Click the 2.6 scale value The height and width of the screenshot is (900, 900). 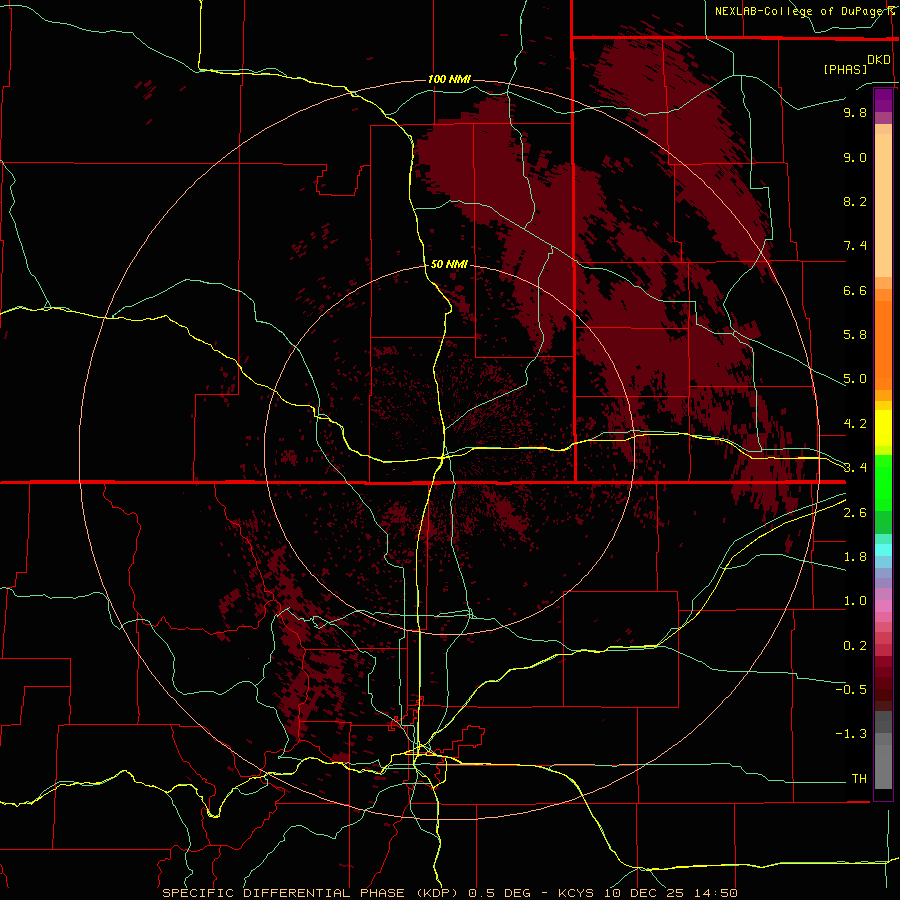pyautogui.click(x=855, y=513)
